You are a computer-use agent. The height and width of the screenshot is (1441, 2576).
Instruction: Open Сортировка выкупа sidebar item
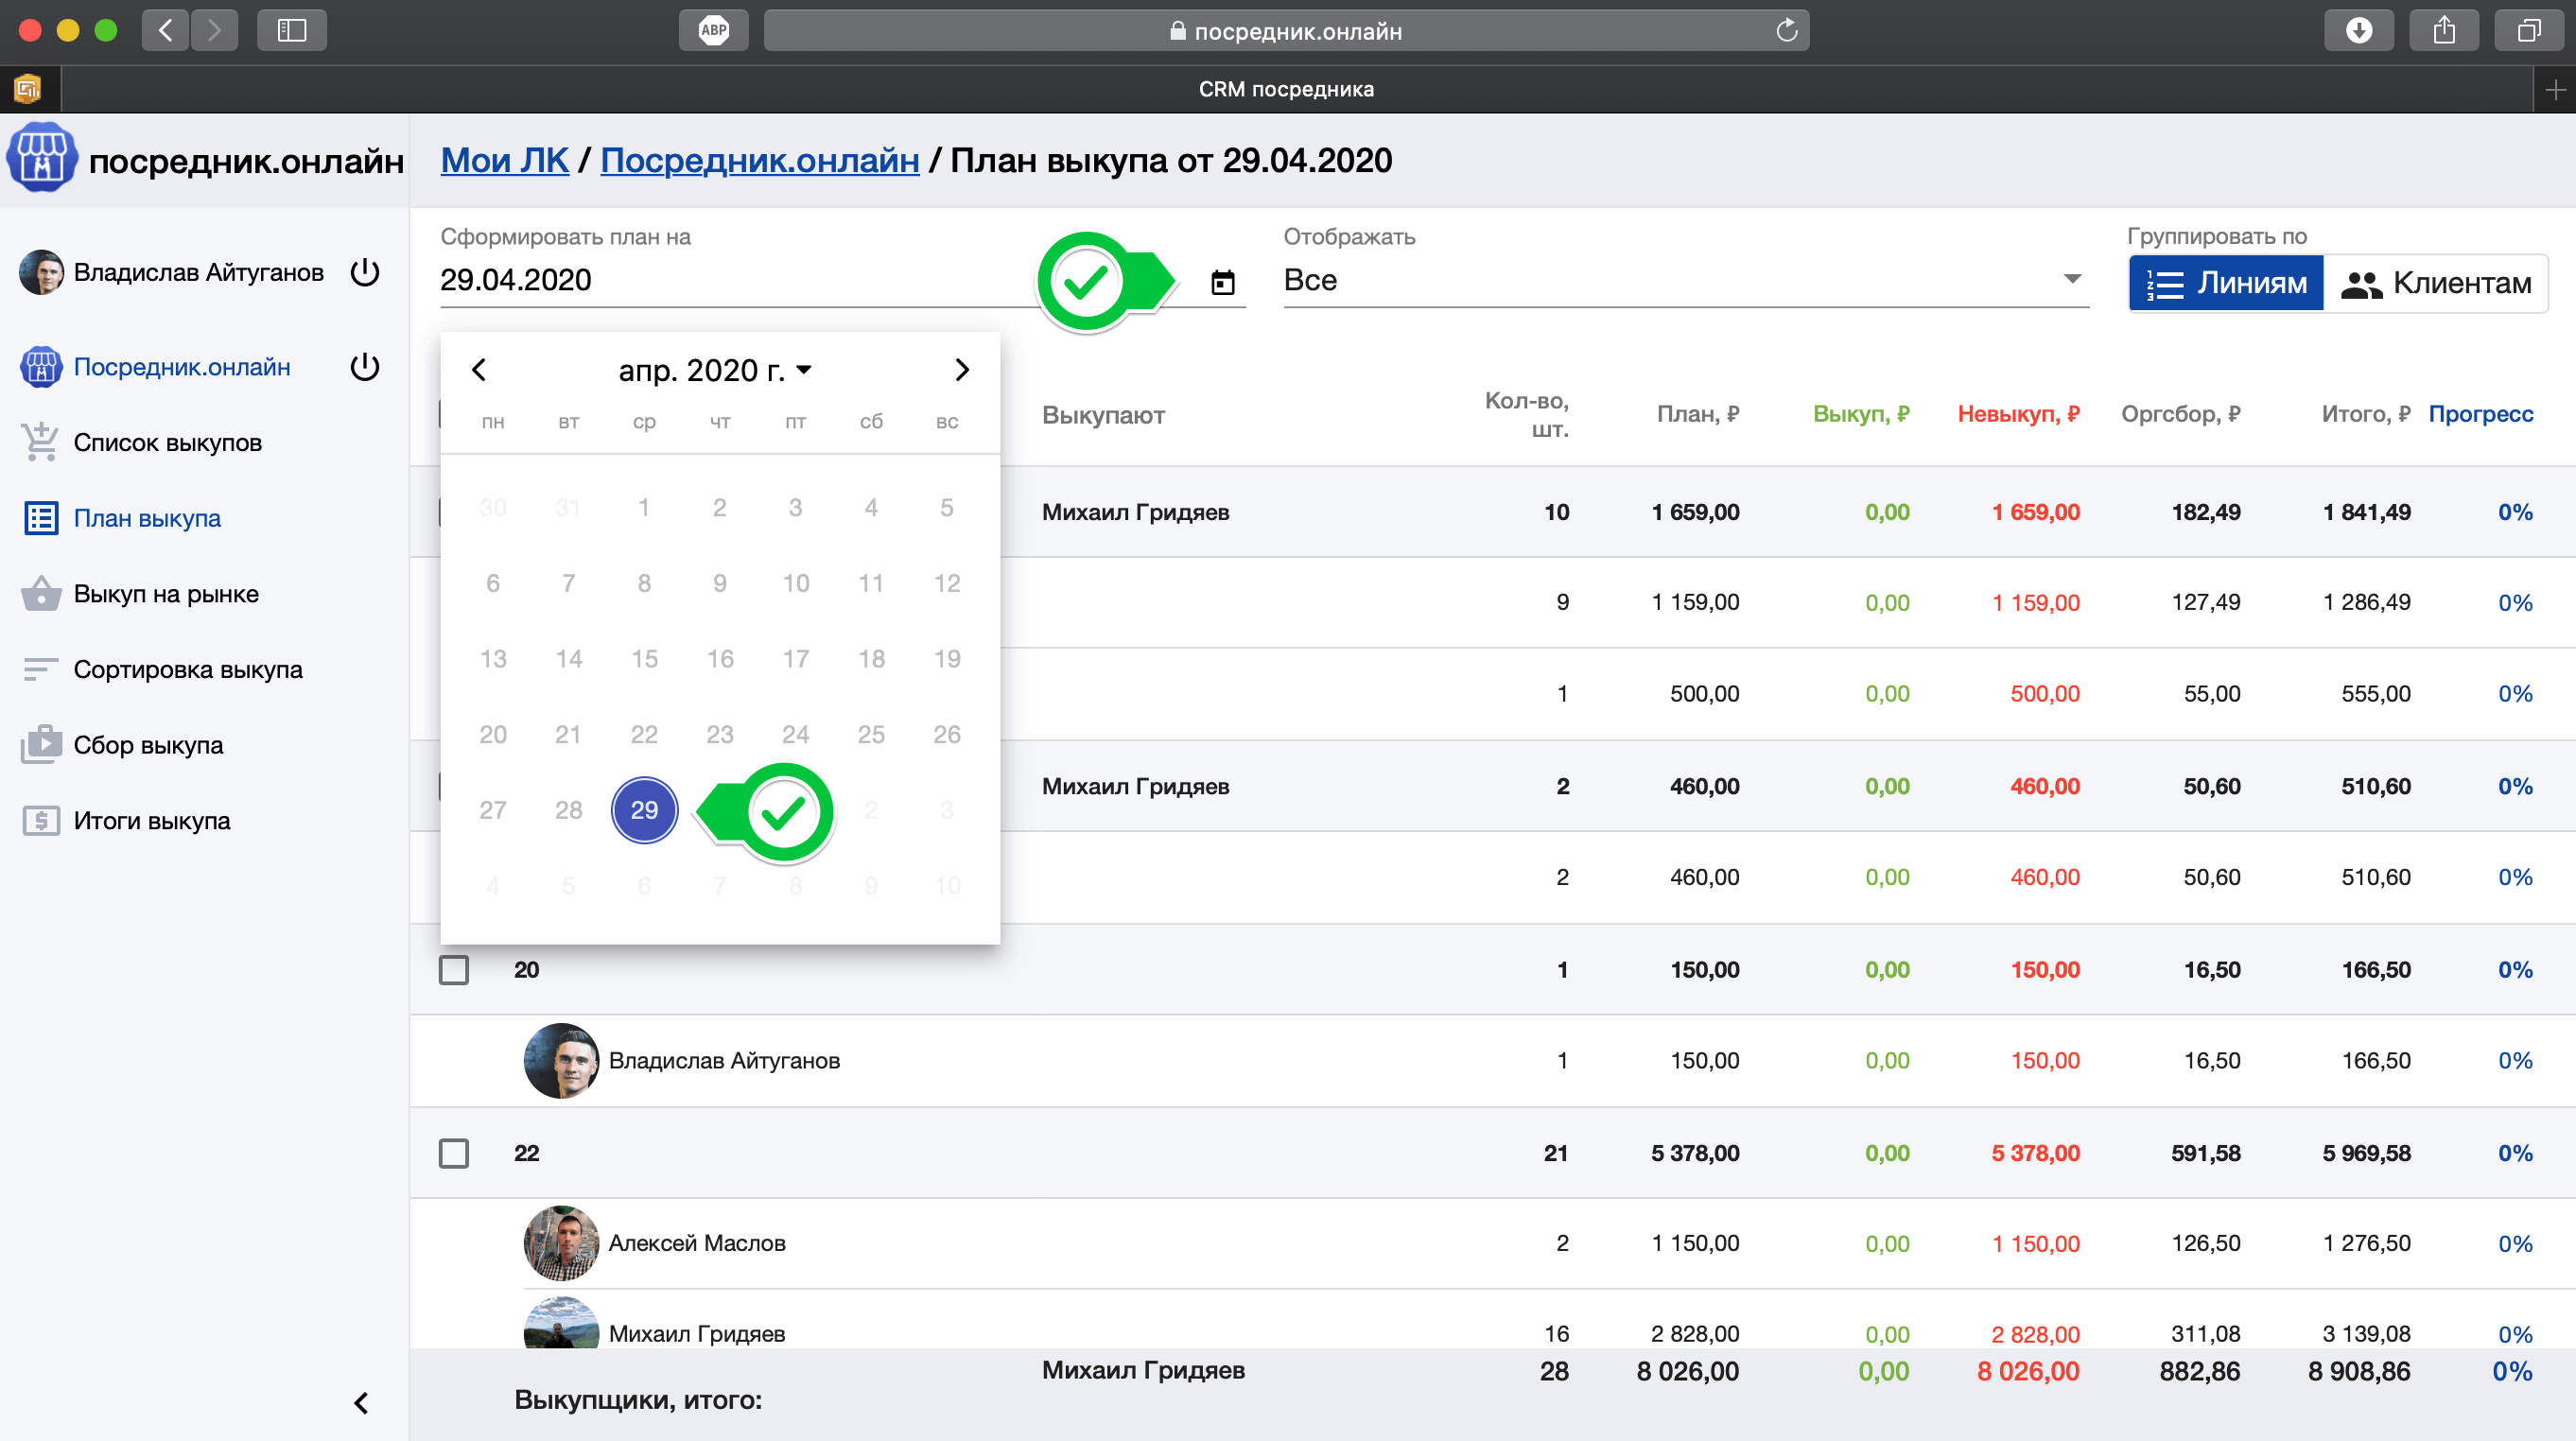tap(187, 670)
